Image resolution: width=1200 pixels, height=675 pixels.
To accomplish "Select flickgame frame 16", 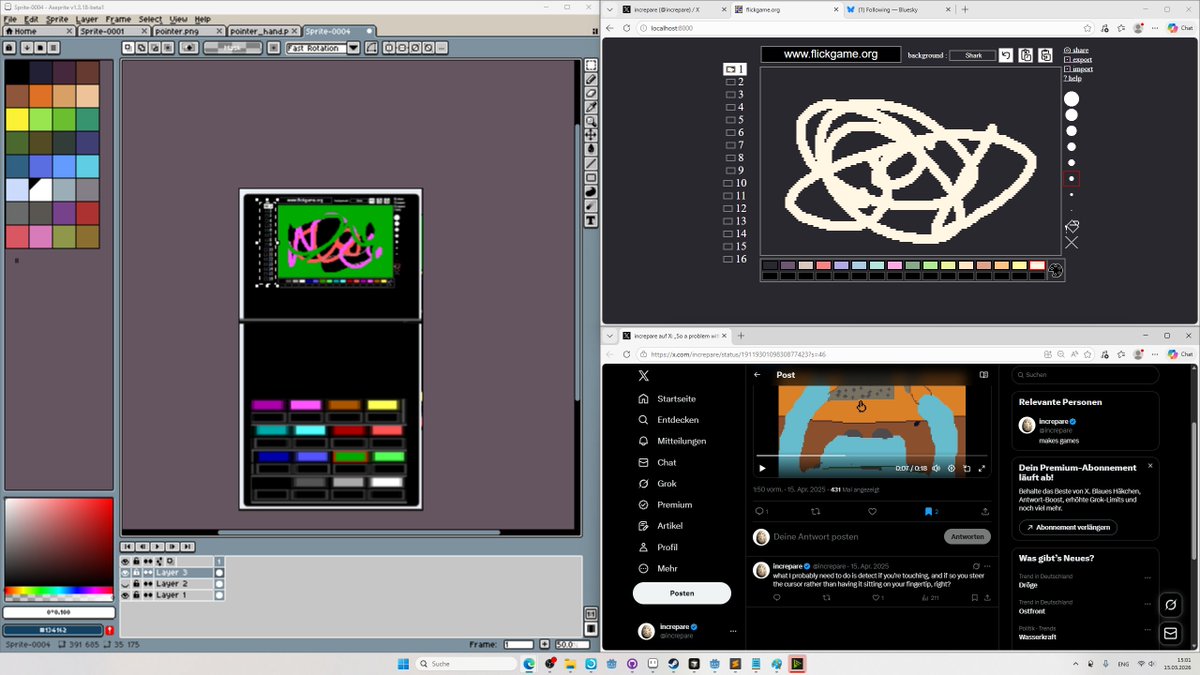I will click(735, 259).
